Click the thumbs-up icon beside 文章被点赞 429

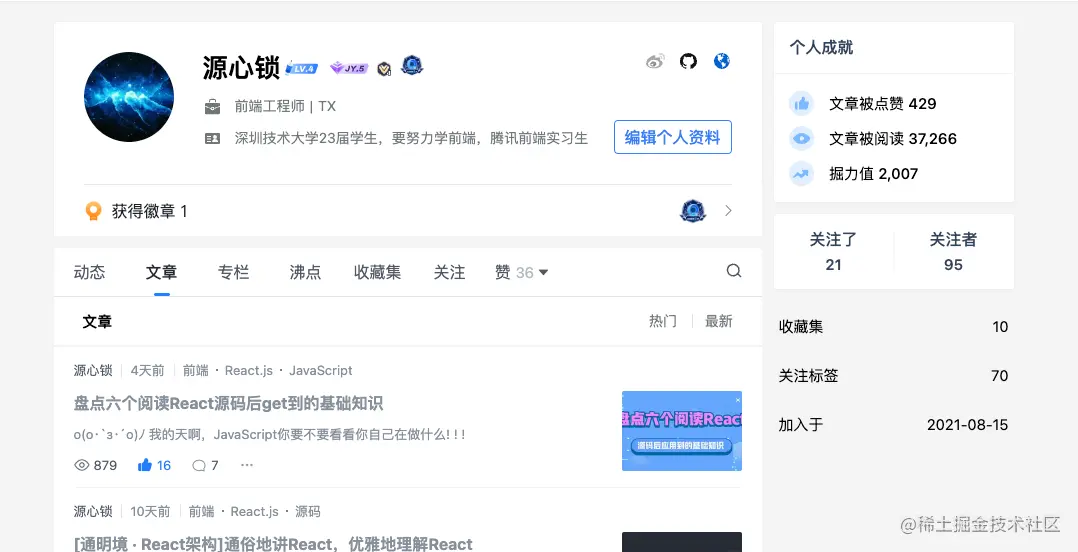[801, 104]
